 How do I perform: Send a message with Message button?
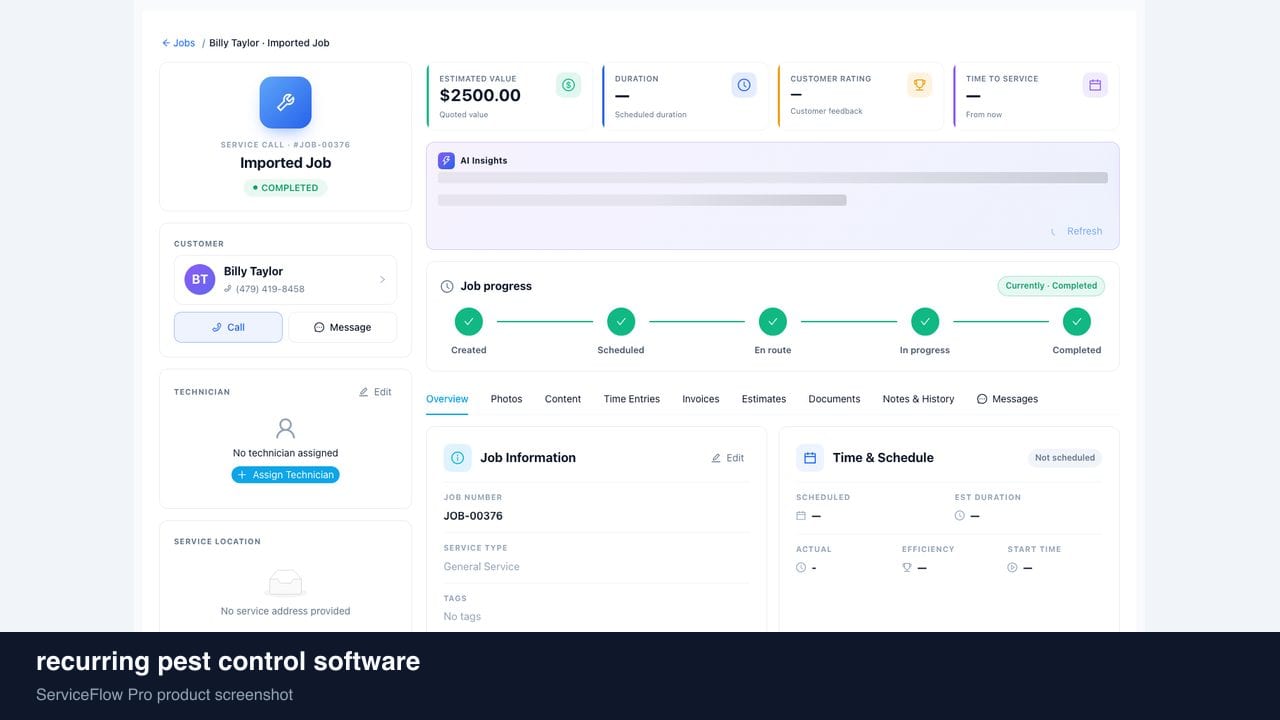(342, 327)
